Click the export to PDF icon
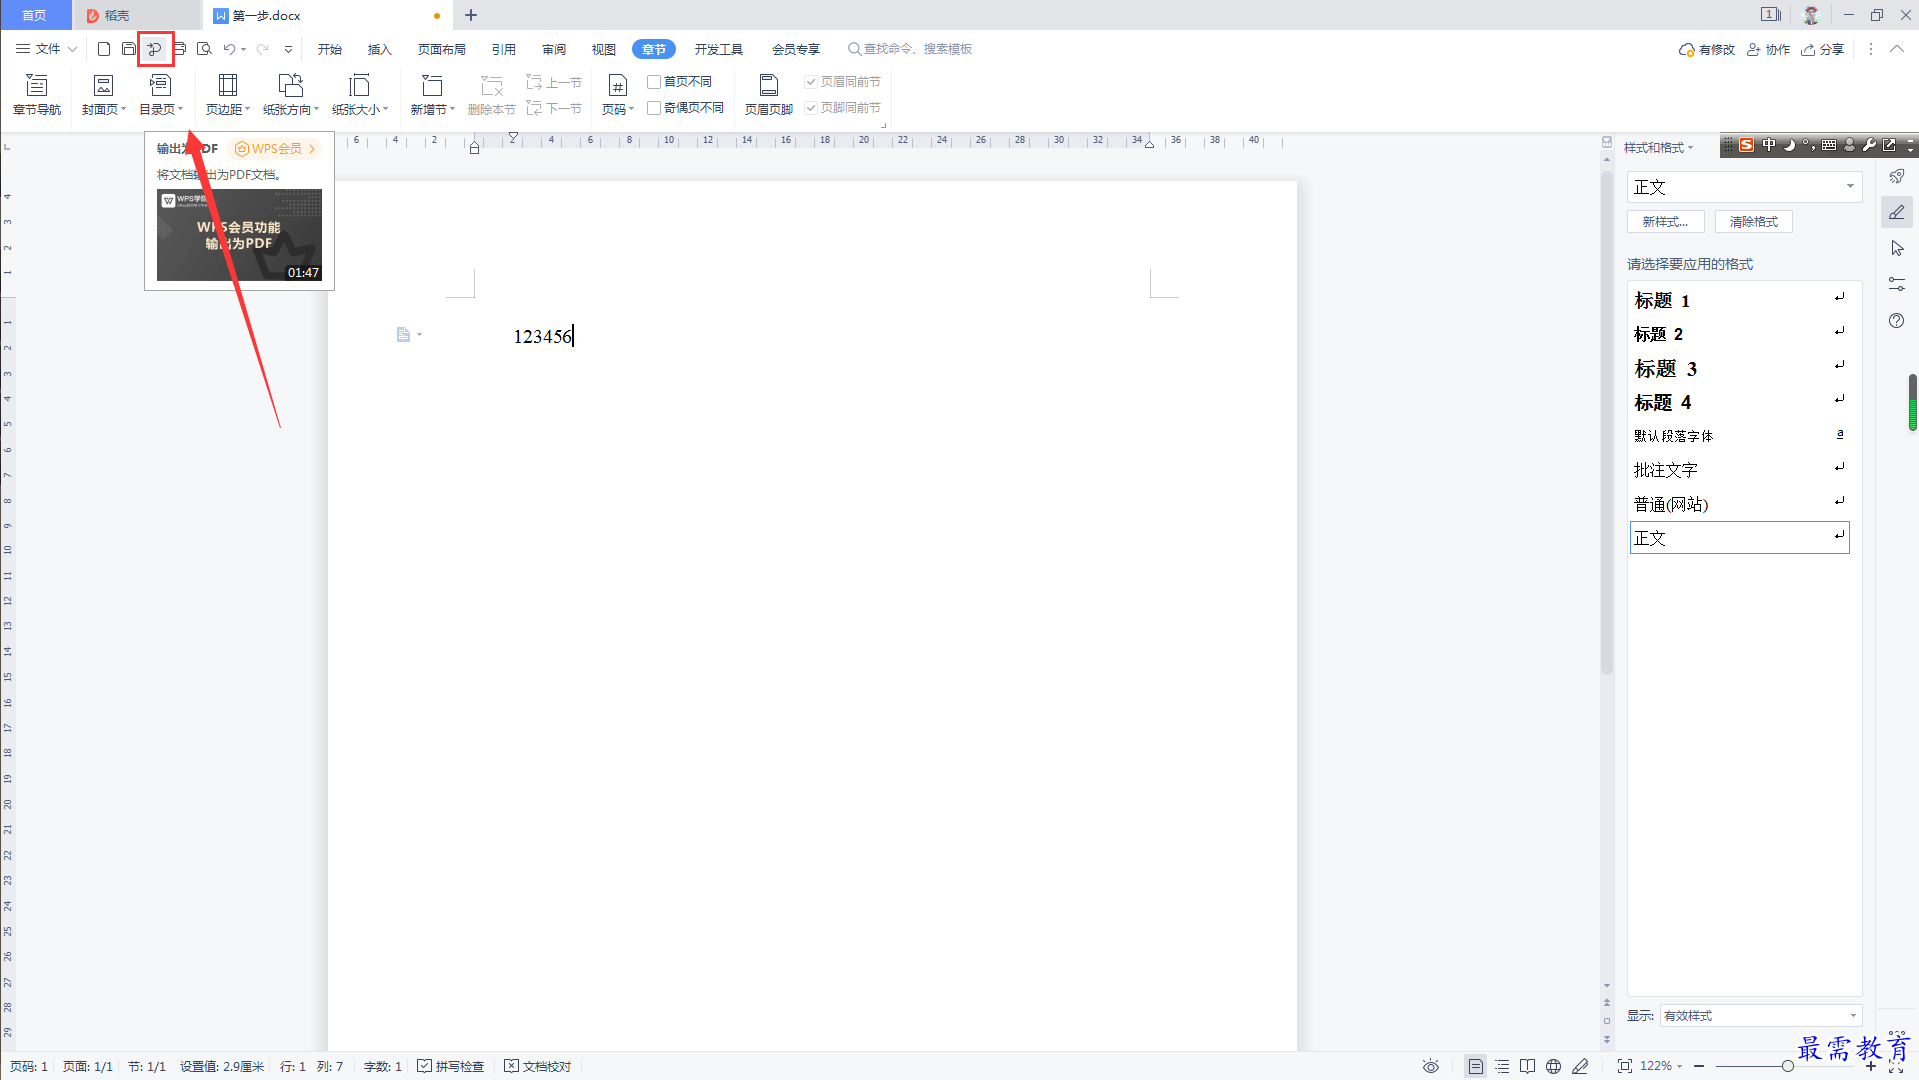Image resolution: width=1919 pixels, height=1080 pixels. pos(155,49)
